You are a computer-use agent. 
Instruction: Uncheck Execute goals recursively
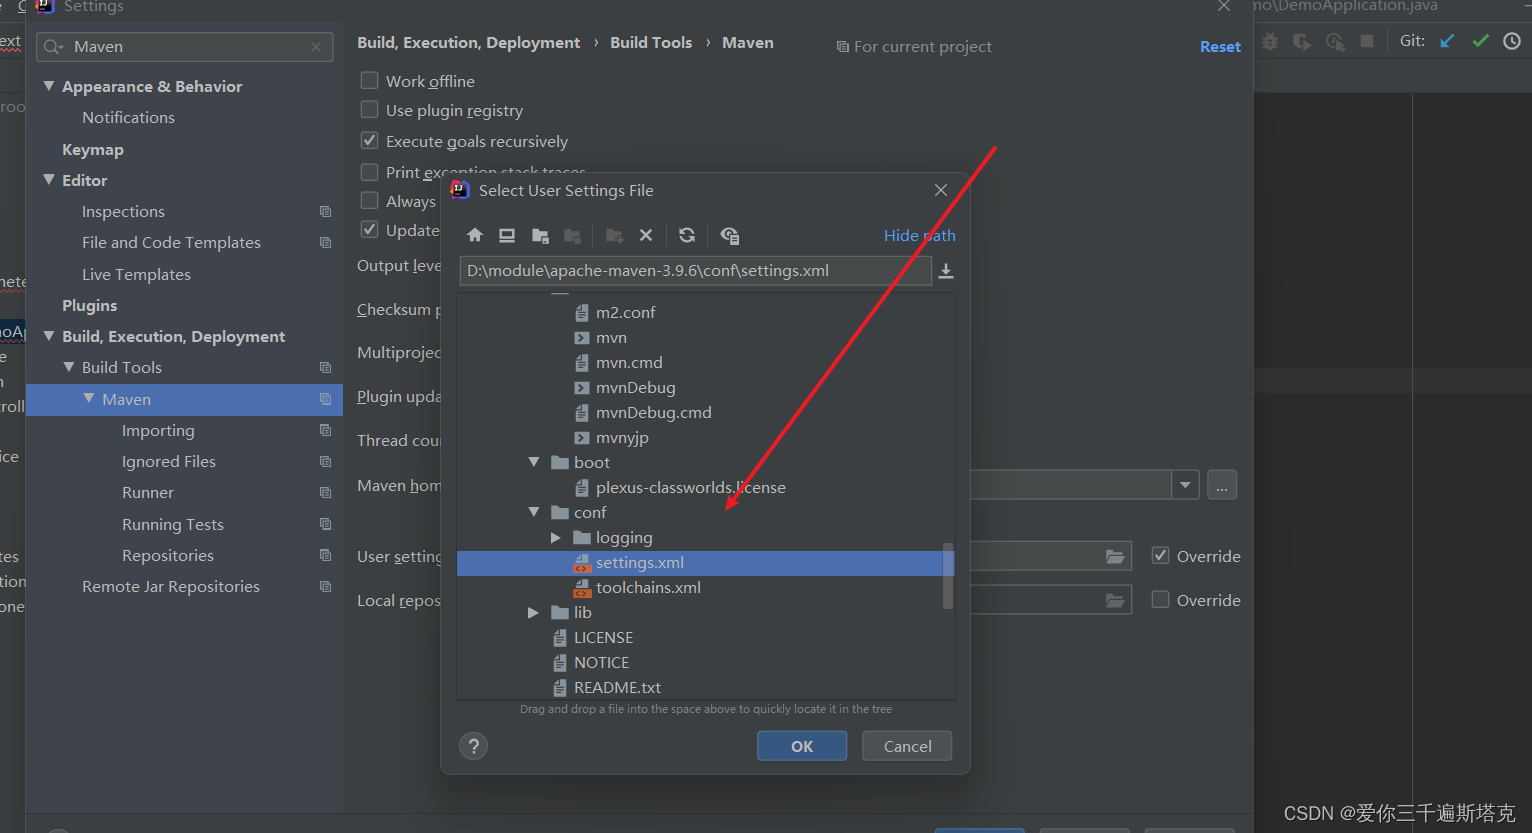369,140
